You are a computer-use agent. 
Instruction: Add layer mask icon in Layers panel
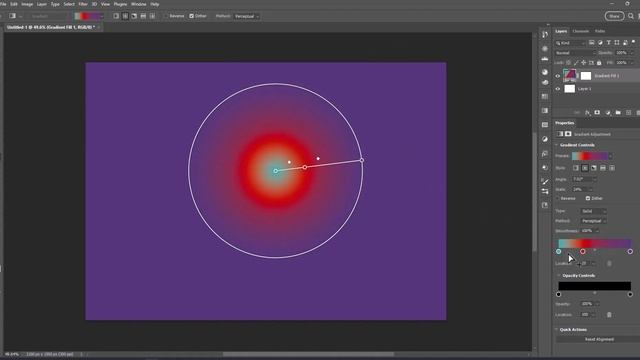597,112
